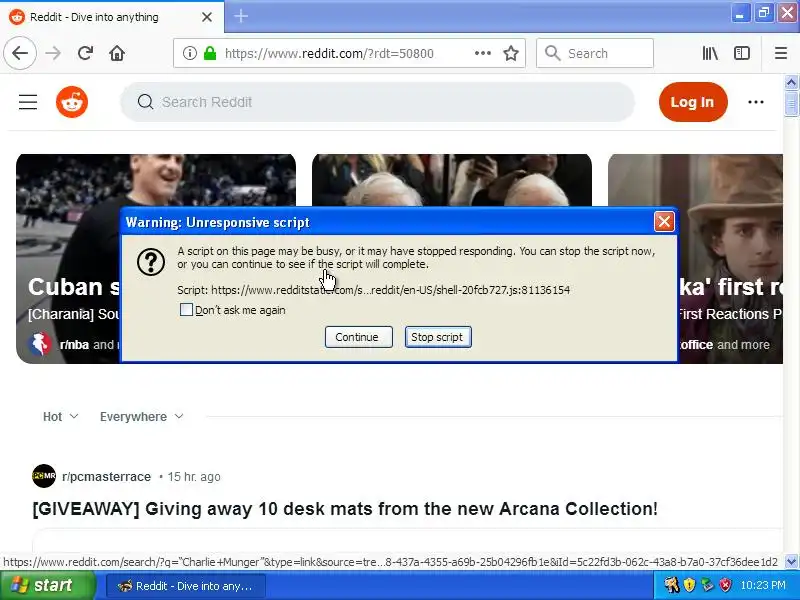The height and width of the screenshot is (600, 800).
Task: Click the '15 hr. ago' post timestamp
Action: click(194, 477)
